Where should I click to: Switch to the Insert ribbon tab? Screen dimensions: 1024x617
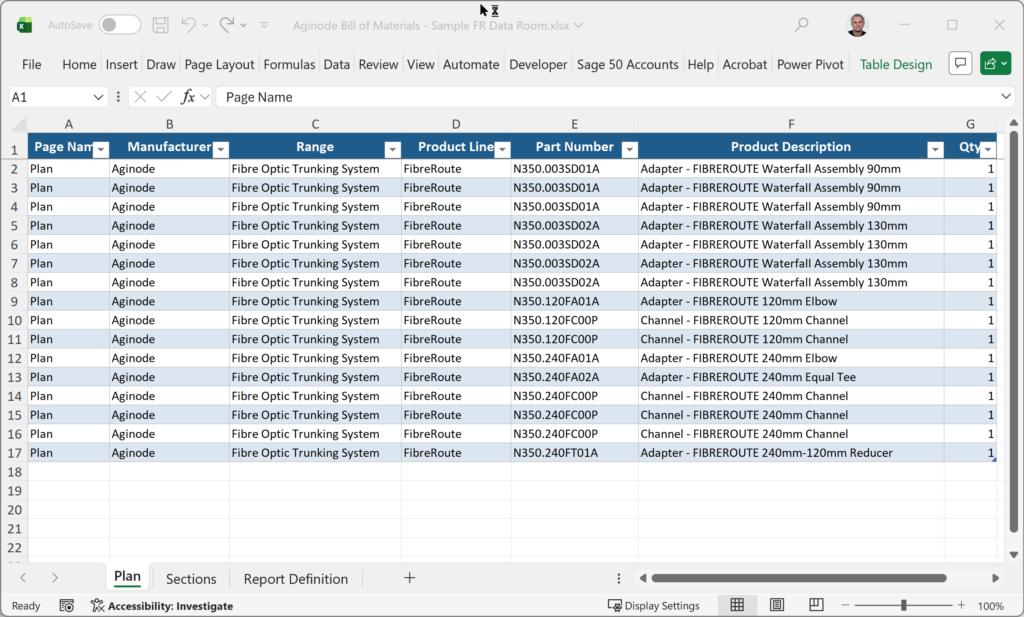121,65
